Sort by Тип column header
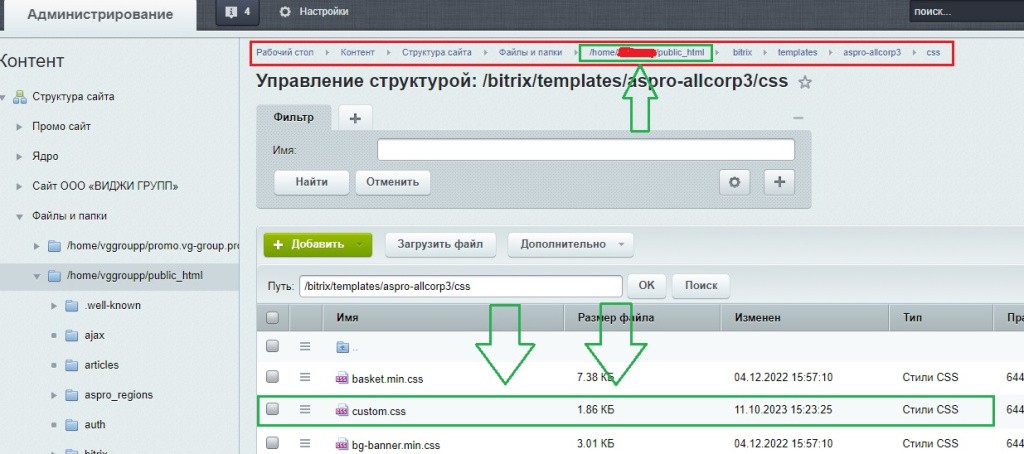 pyautogui.click(x=912, y=318)
